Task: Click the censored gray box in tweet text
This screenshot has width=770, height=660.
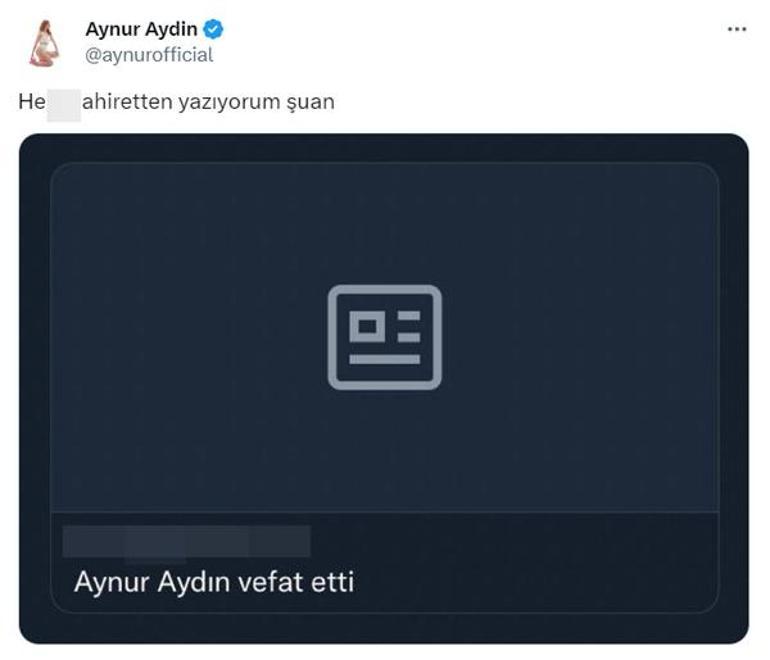Action: 64,105
